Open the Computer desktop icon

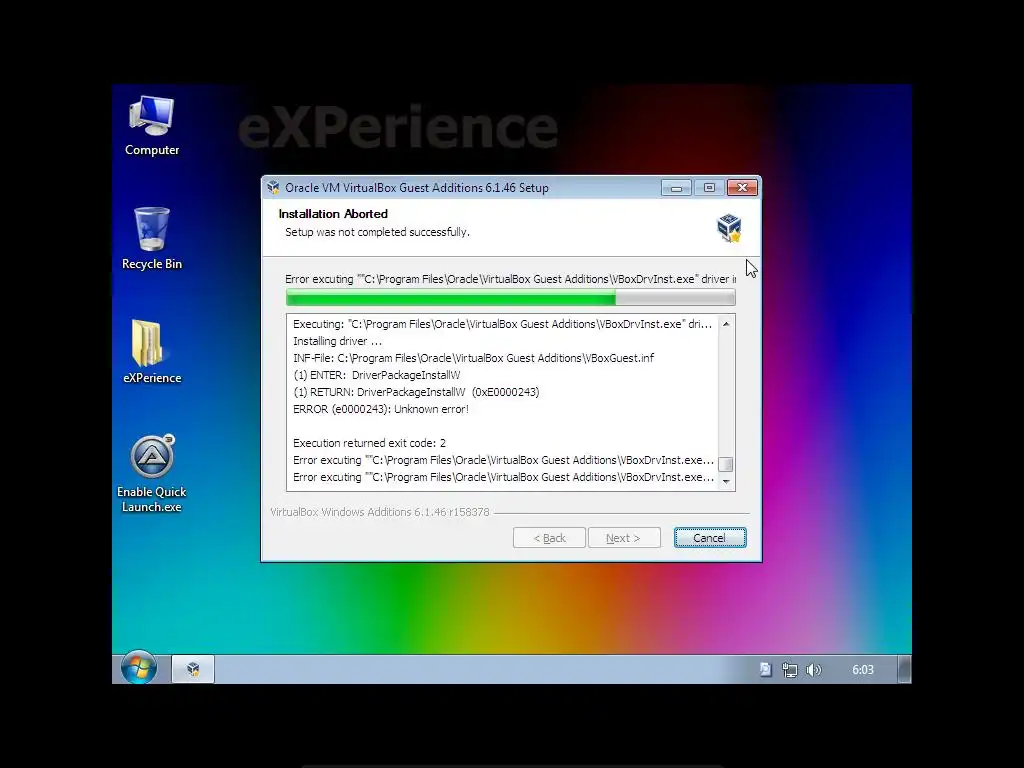(152, 127)
